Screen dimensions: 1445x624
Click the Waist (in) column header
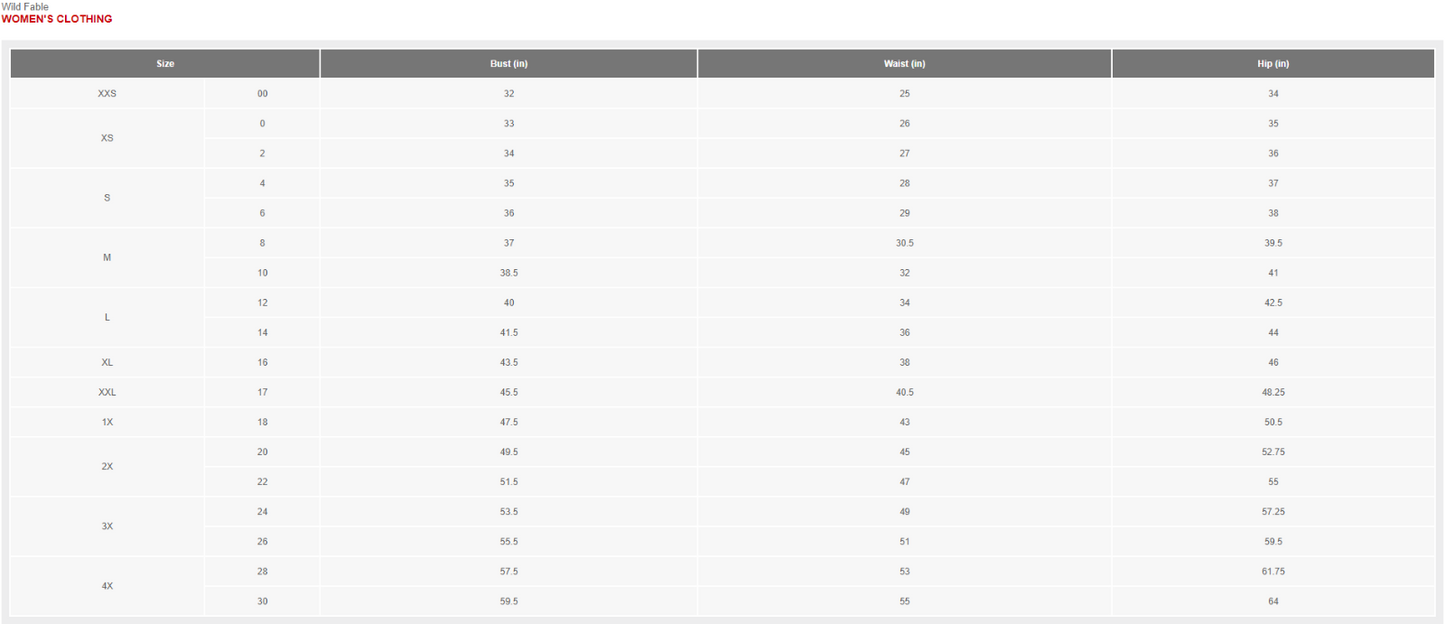(x=905, y=64)
